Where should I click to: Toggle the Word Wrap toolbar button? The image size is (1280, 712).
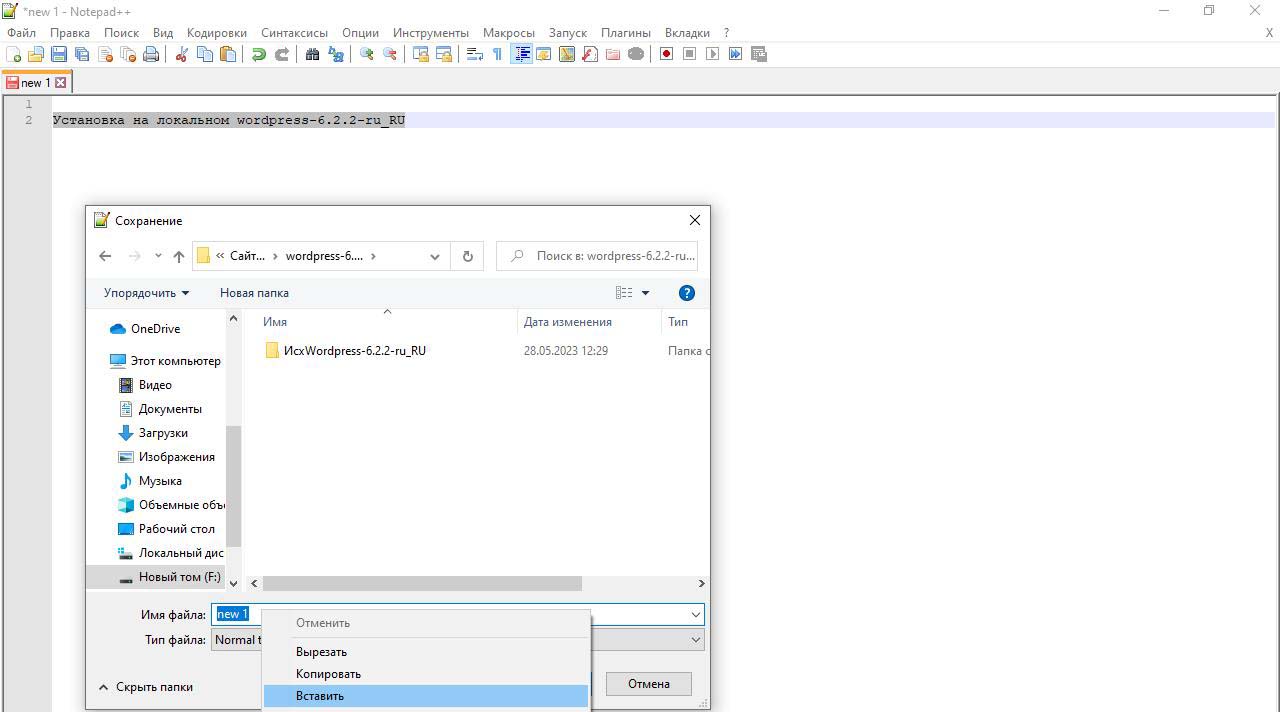[x=475, y=54]
